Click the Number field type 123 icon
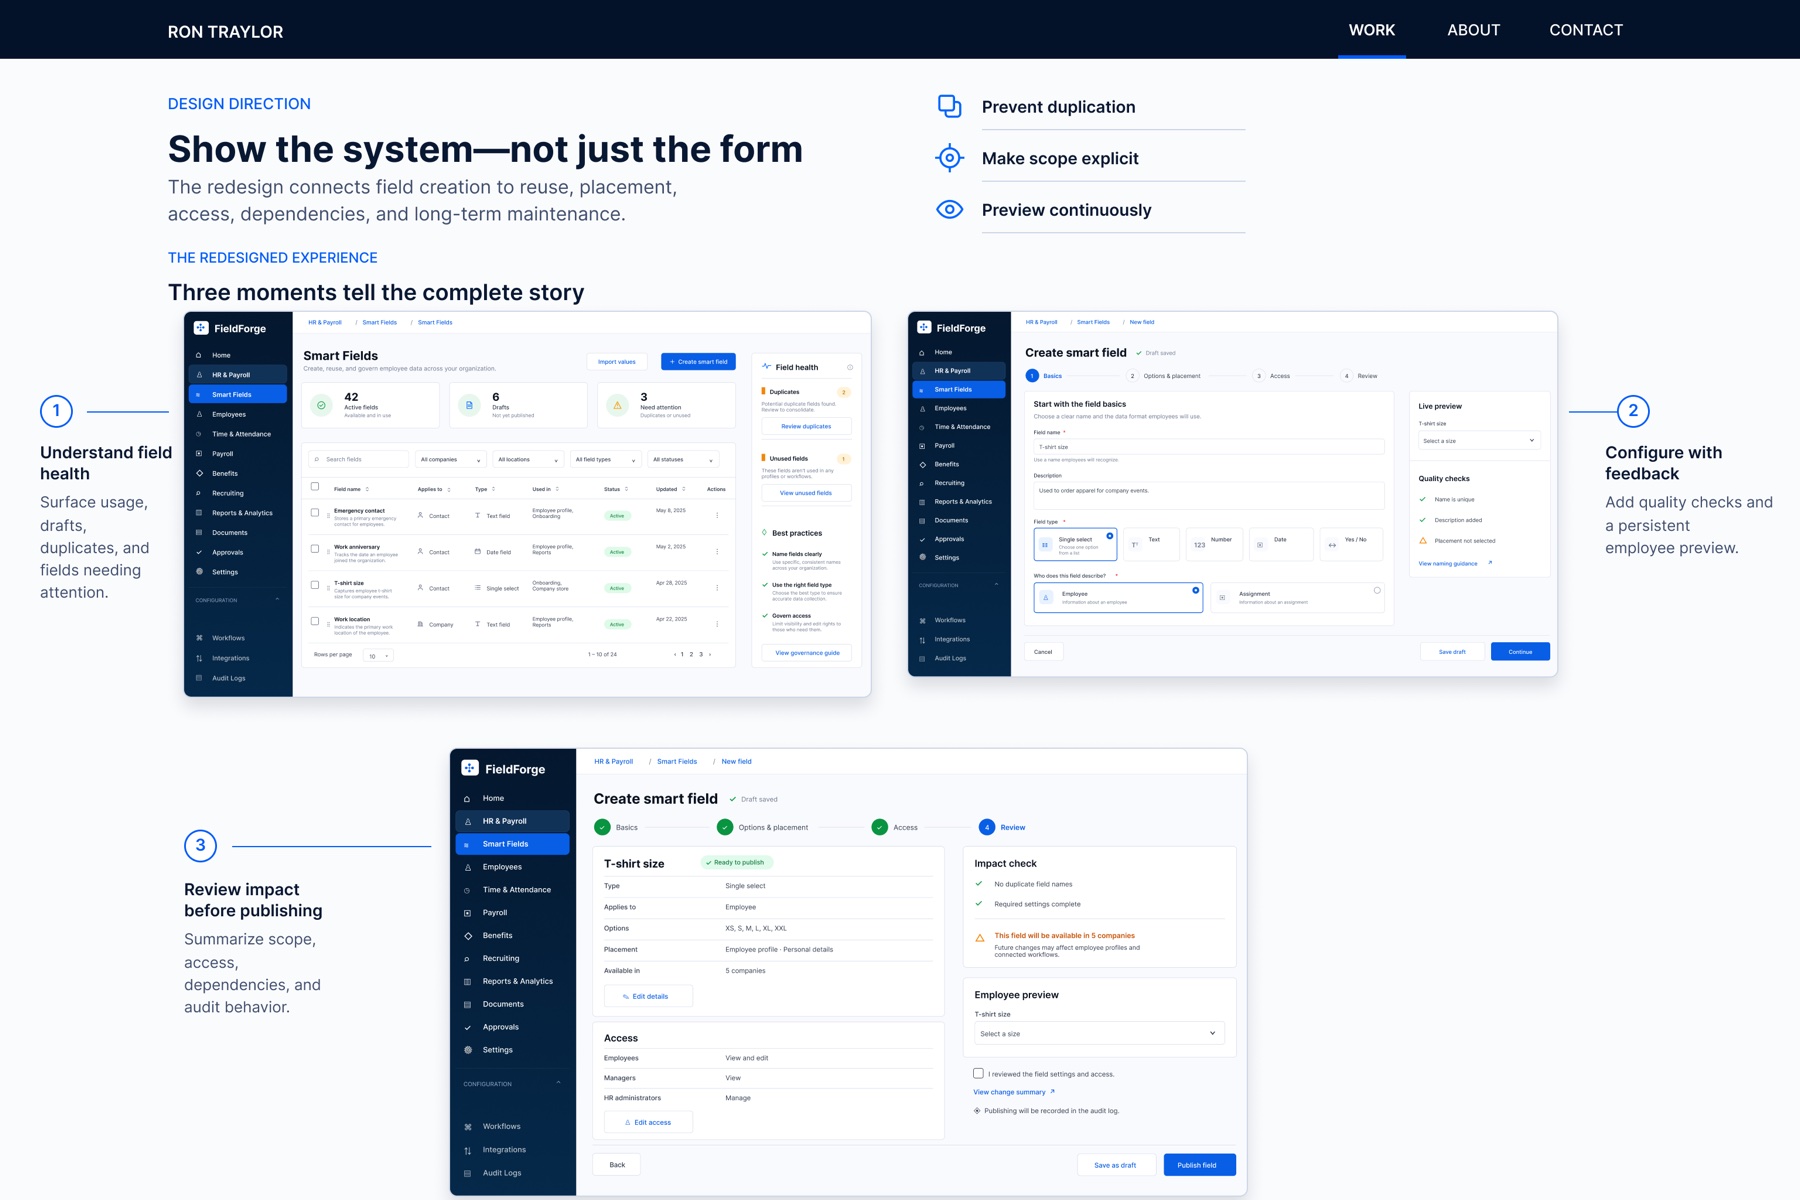The width and height of the screenshot is (1800, 1200). pos(1199,545)
